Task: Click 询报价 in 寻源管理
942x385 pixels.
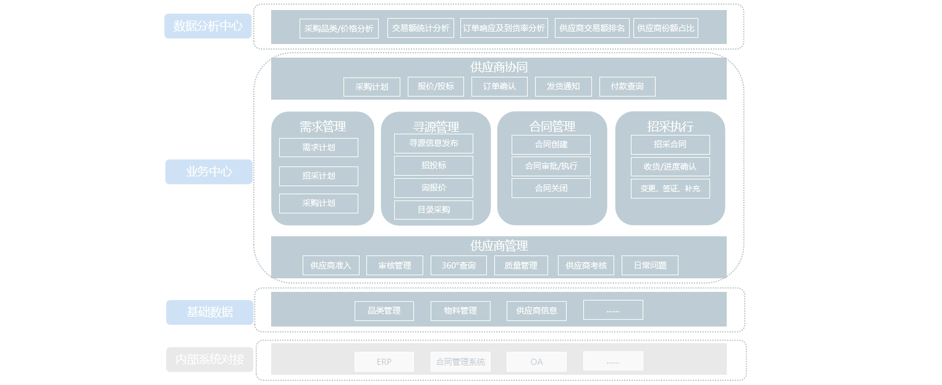Action: [434, 188]
